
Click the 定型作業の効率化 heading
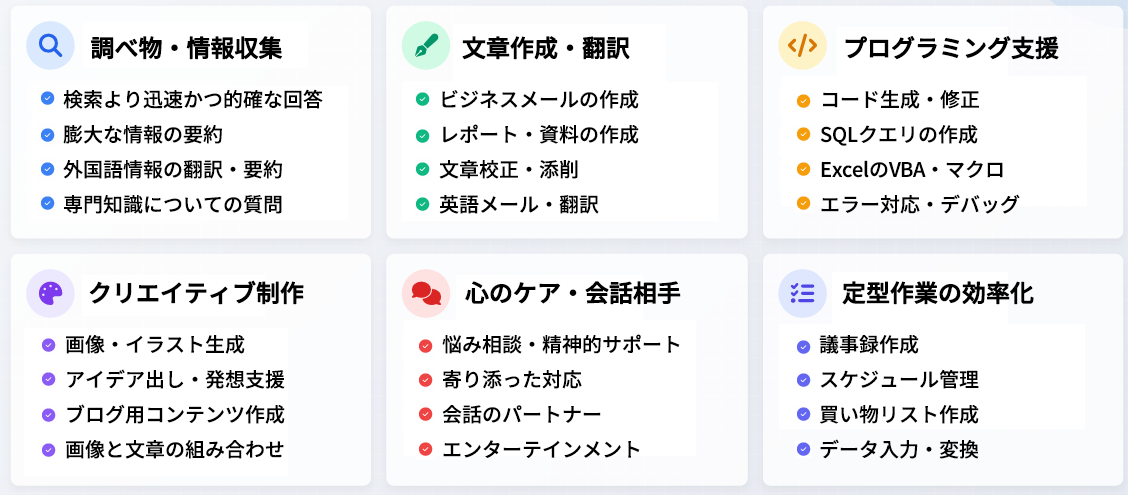click(938, 294)
